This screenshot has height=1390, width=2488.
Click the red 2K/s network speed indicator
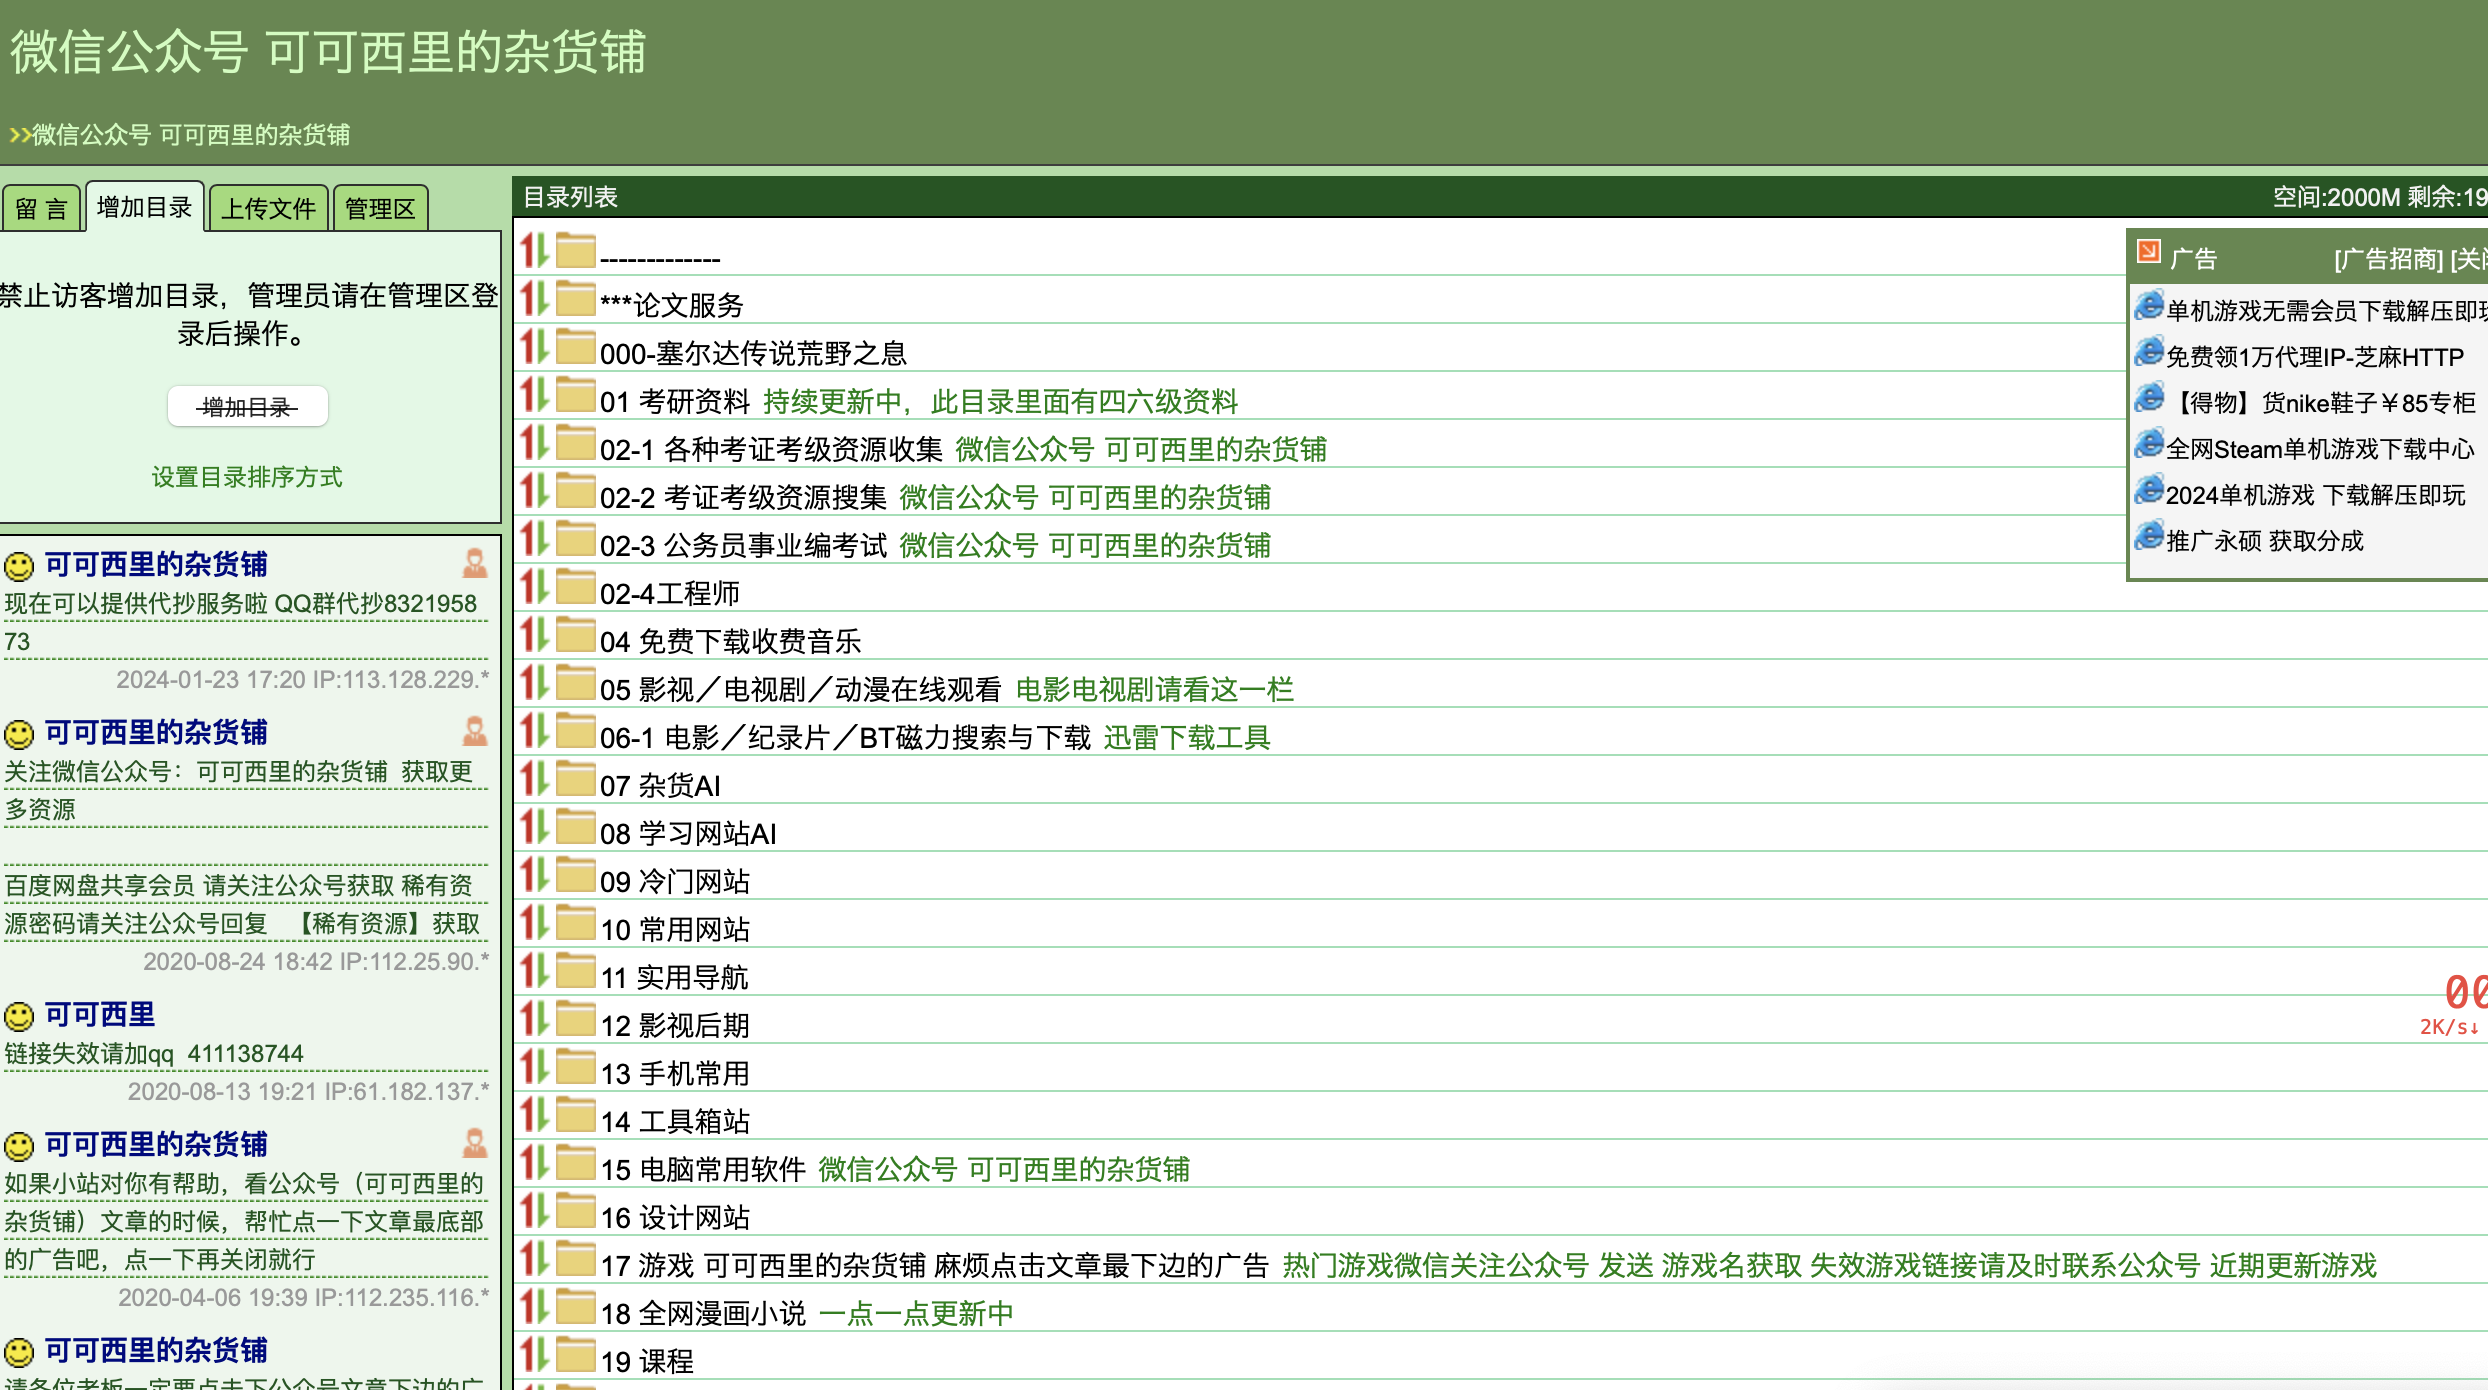coord(2449,1027)
